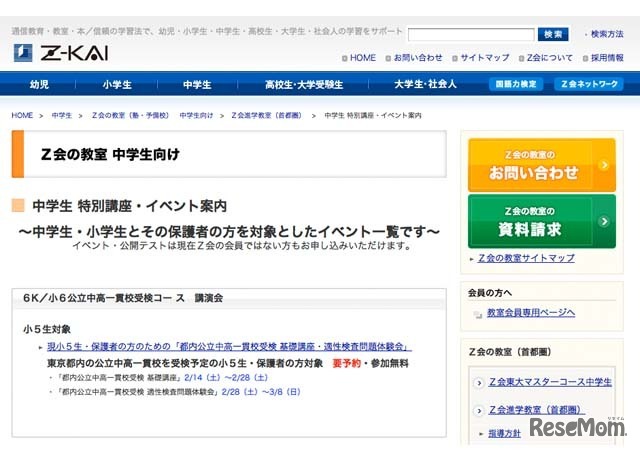
Task: Click 小５生対象 text
Action: (x=47, y=329)
